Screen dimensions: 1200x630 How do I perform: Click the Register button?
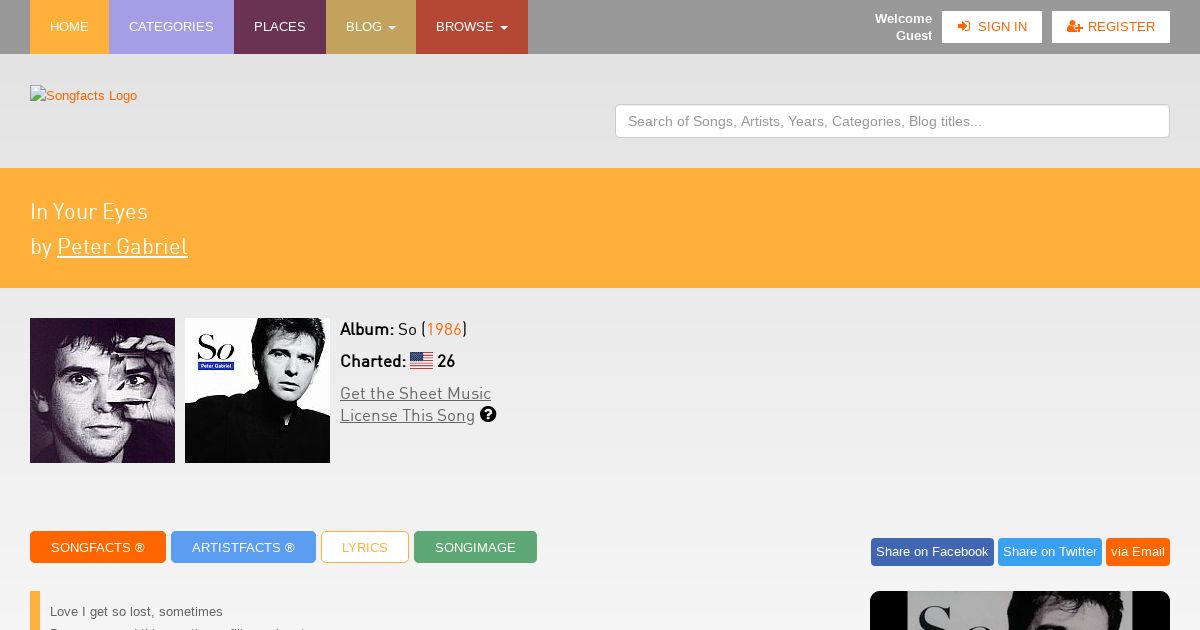1111,27
